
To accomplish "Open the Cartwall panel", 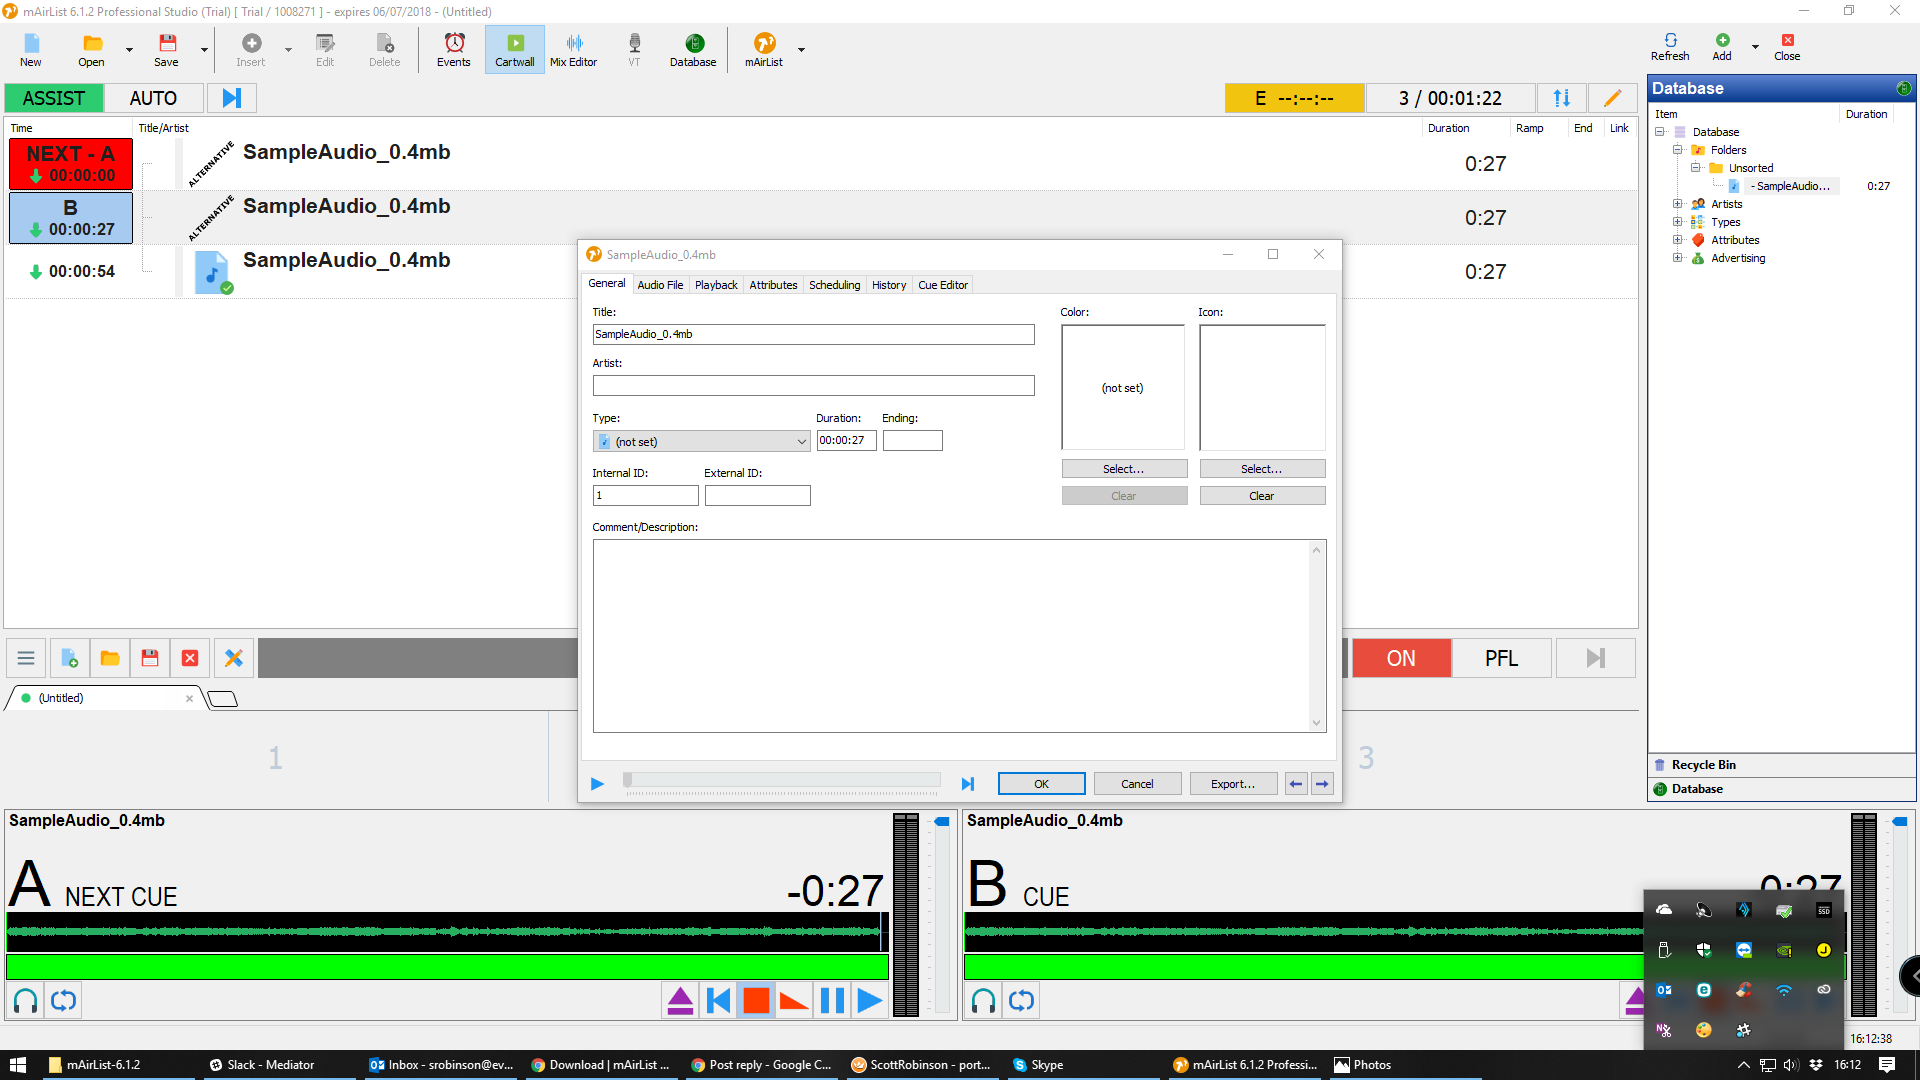I will [x=514, y=49].
